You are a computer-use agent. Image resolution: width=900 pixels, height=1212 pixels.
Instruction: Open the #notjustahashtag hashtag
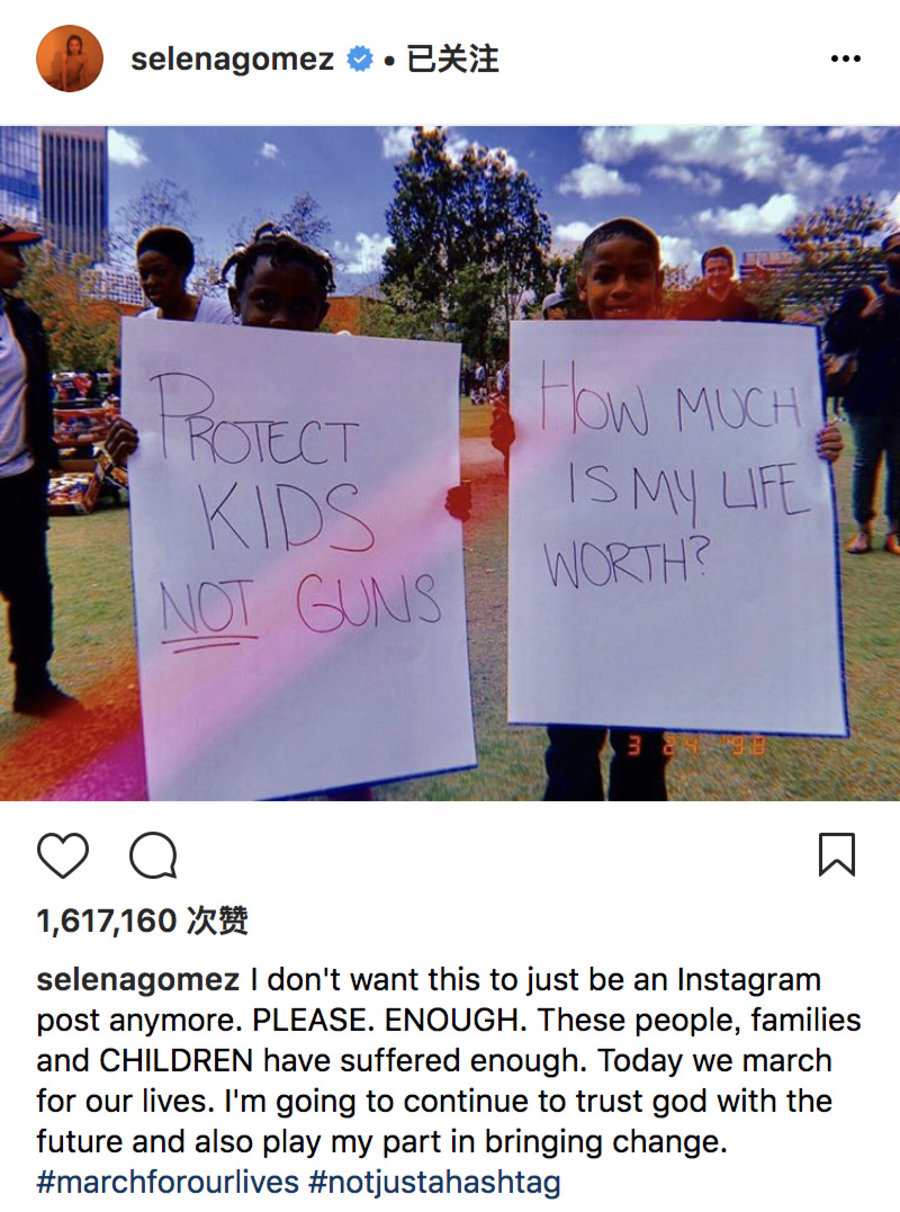coord(435,1183)
